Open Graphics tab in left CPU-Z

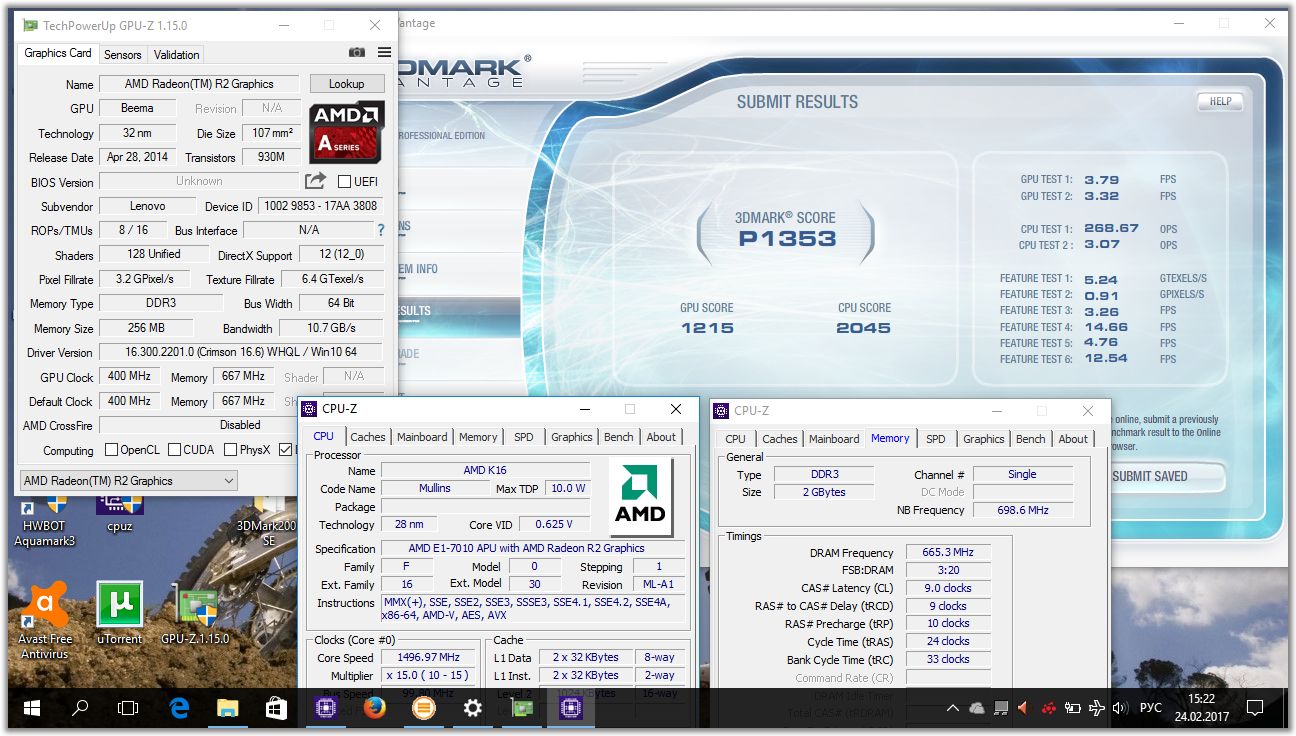click(572, 437)
